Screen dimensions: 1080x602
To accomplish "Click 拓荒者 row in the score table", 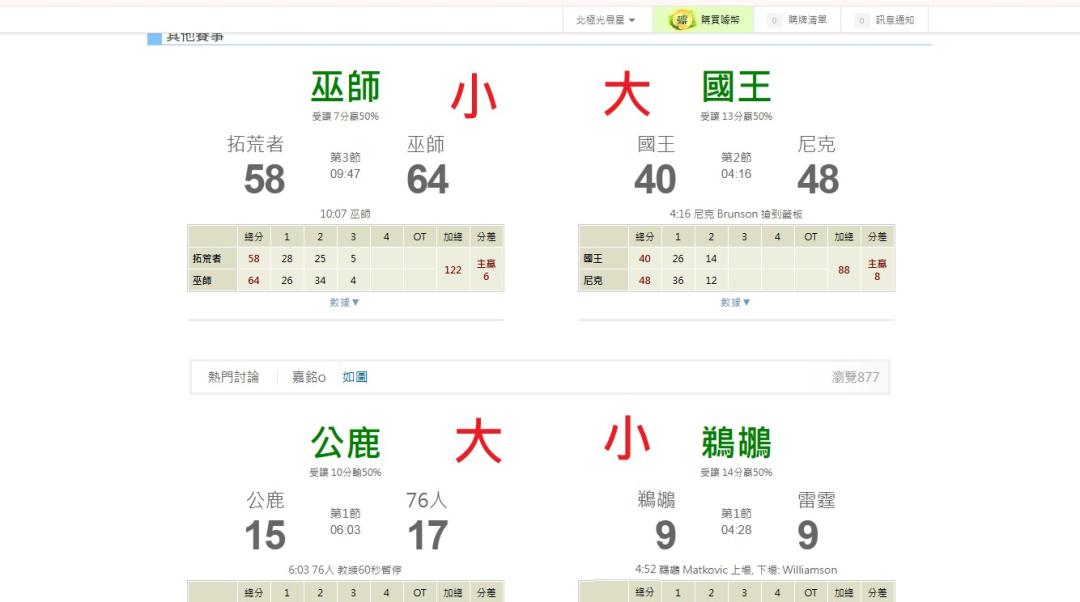I will click(207, 259).
